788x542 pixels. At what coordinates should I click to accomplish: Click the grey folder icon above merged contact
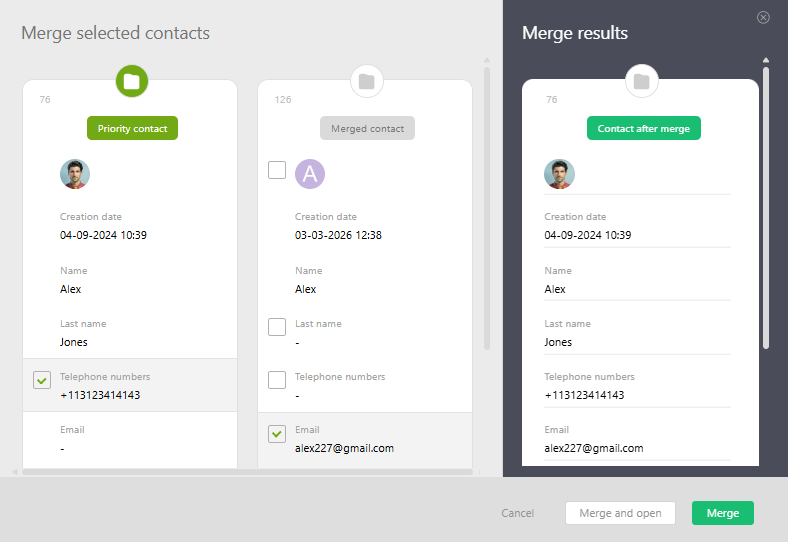point(367,81)
